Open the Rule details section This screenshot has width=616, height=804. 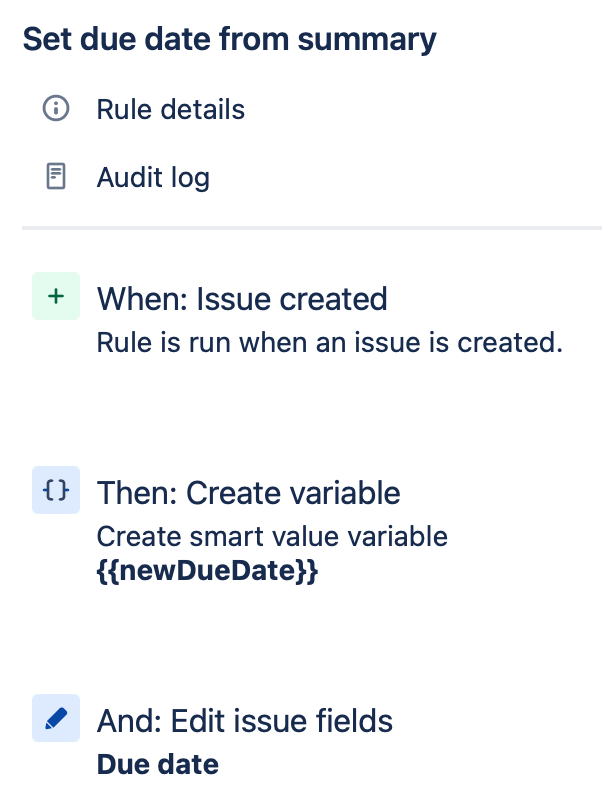170,110
